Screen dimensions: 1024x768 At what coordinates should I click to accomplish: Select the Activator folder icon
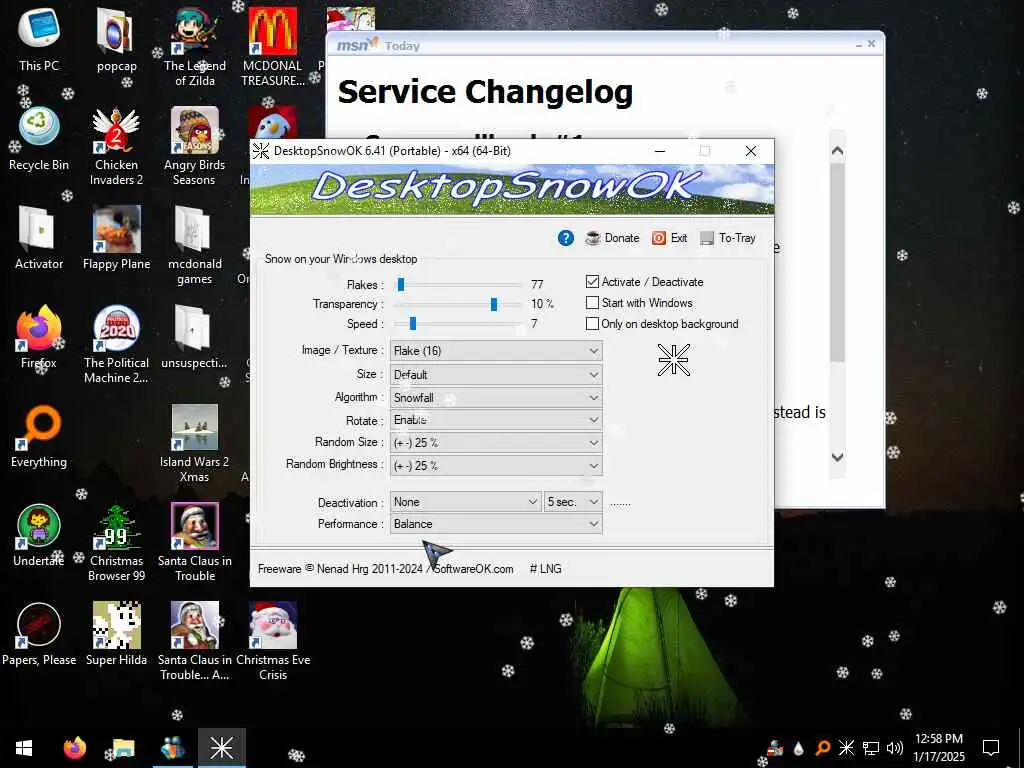pos(39,238)
